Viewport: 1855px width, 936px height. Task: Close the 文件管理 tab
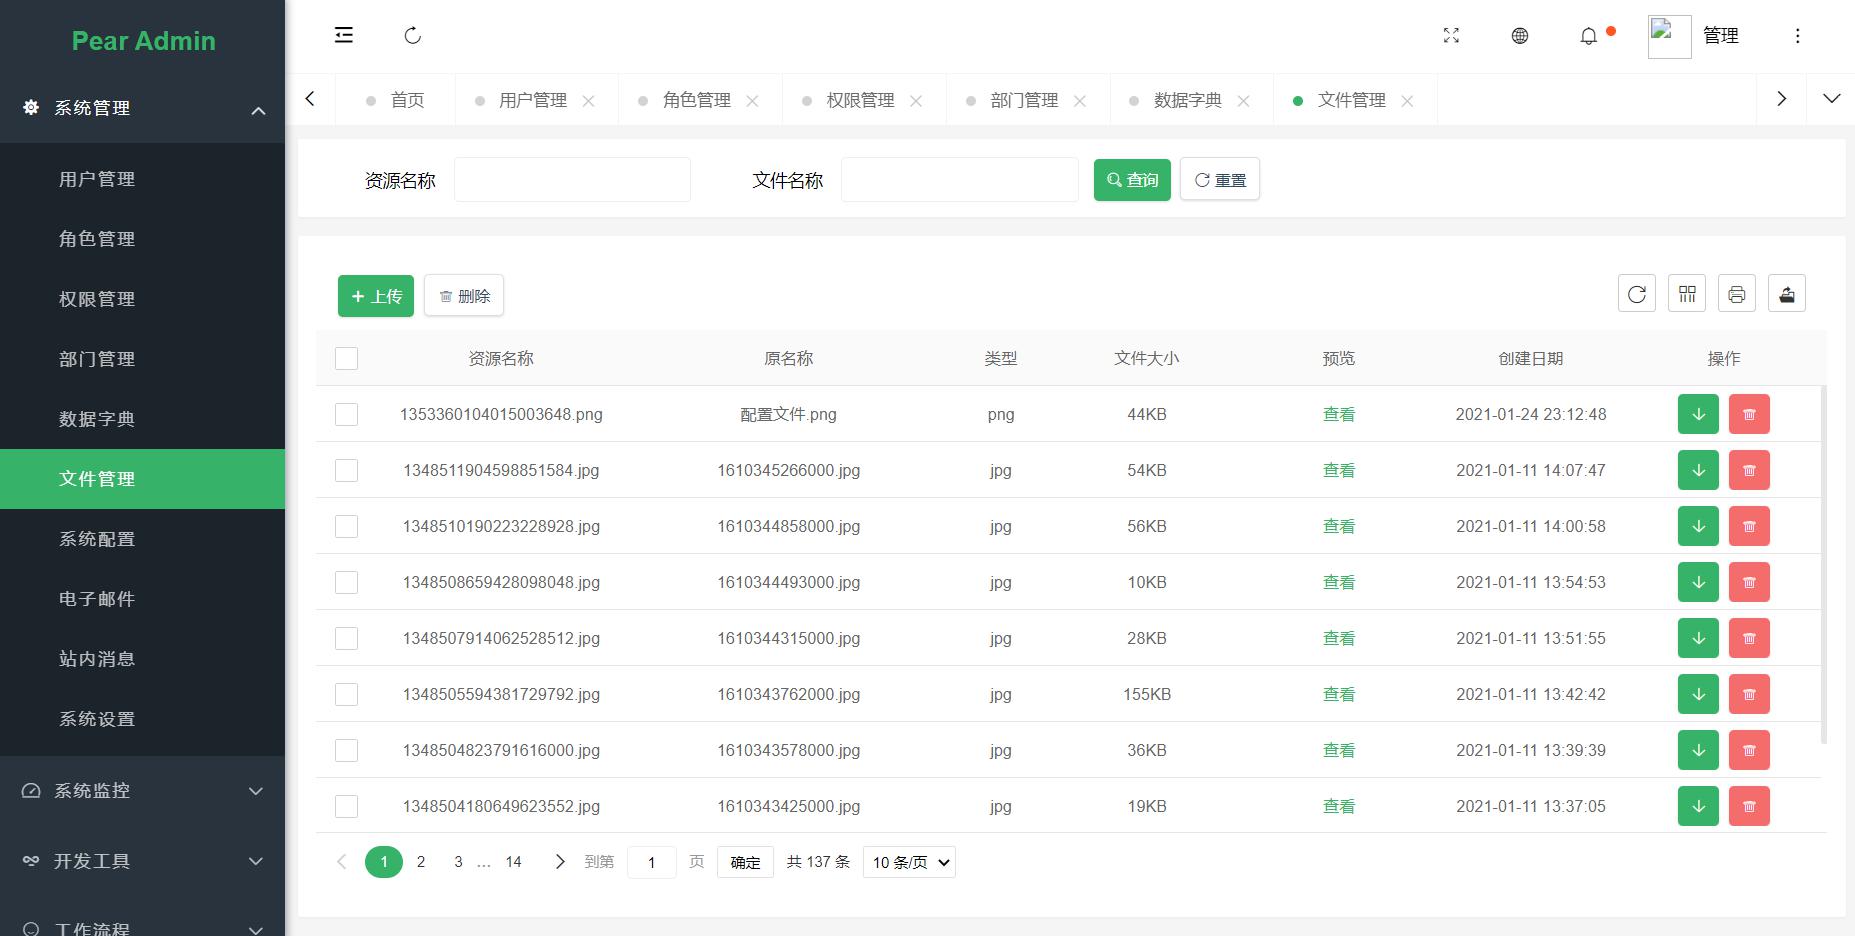pos(1407,100)
